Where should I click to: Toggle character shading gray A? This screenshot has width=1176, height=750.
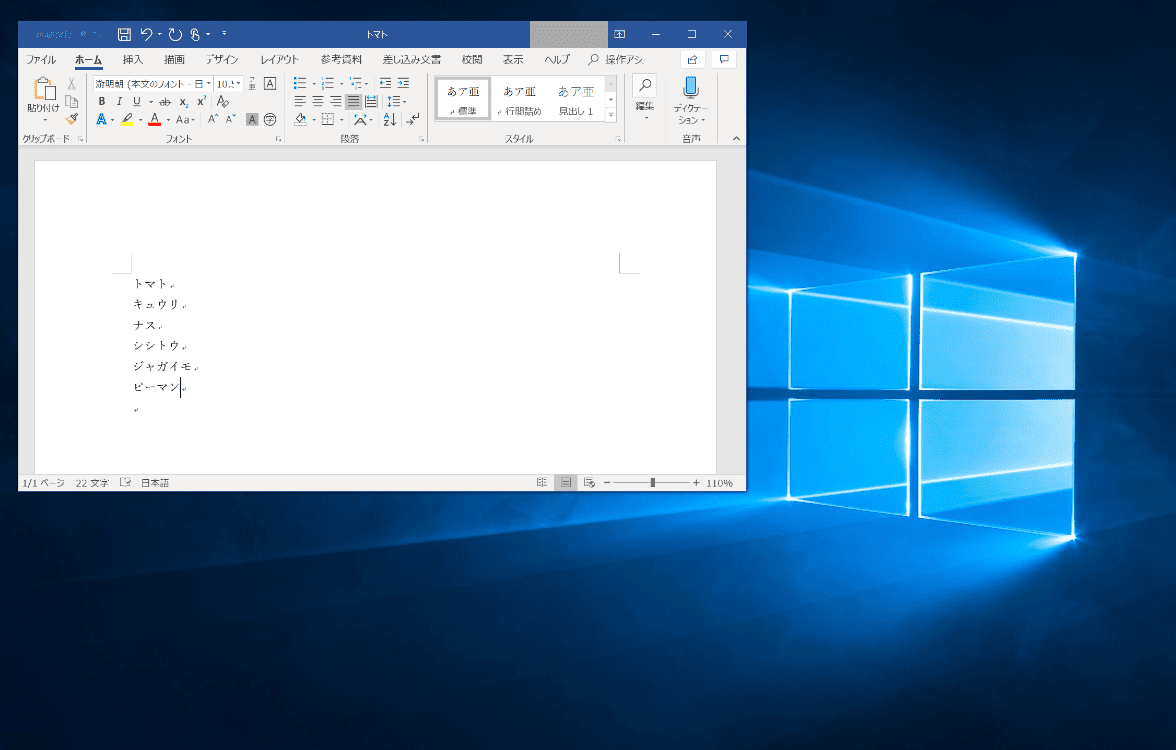pyautogui.click(x=252, y=119)
